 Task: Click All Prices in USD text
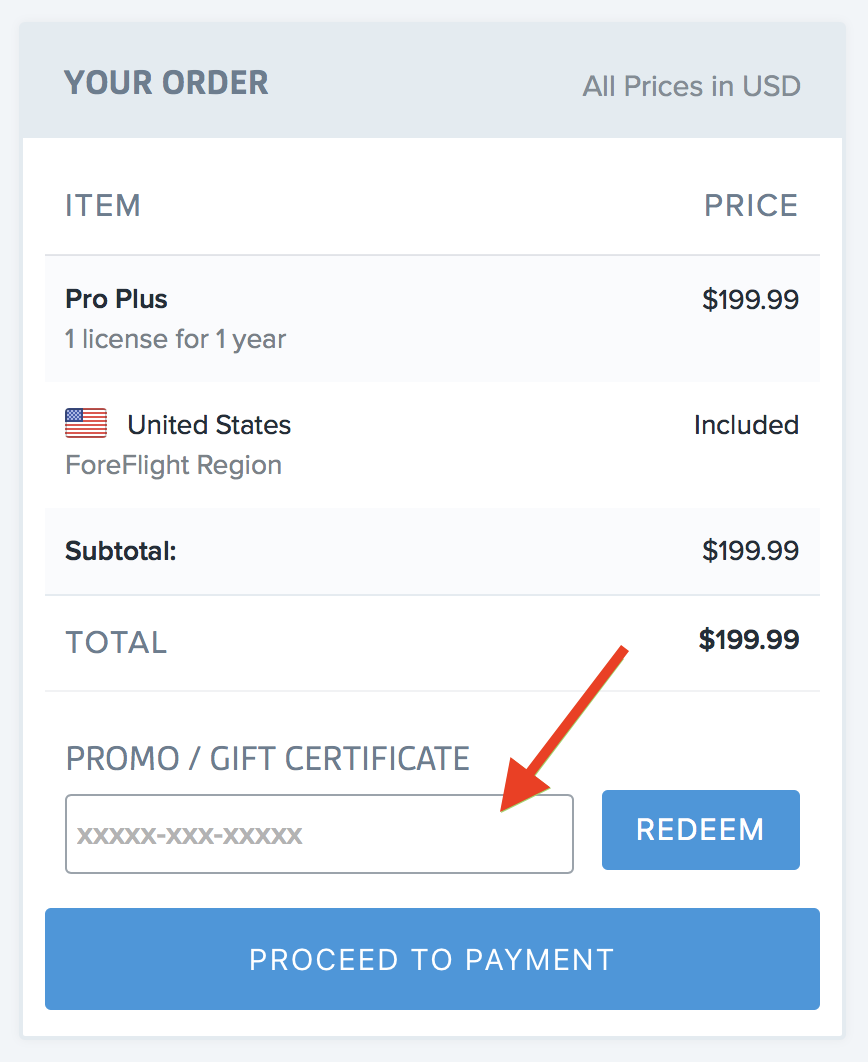click(691, 86)
